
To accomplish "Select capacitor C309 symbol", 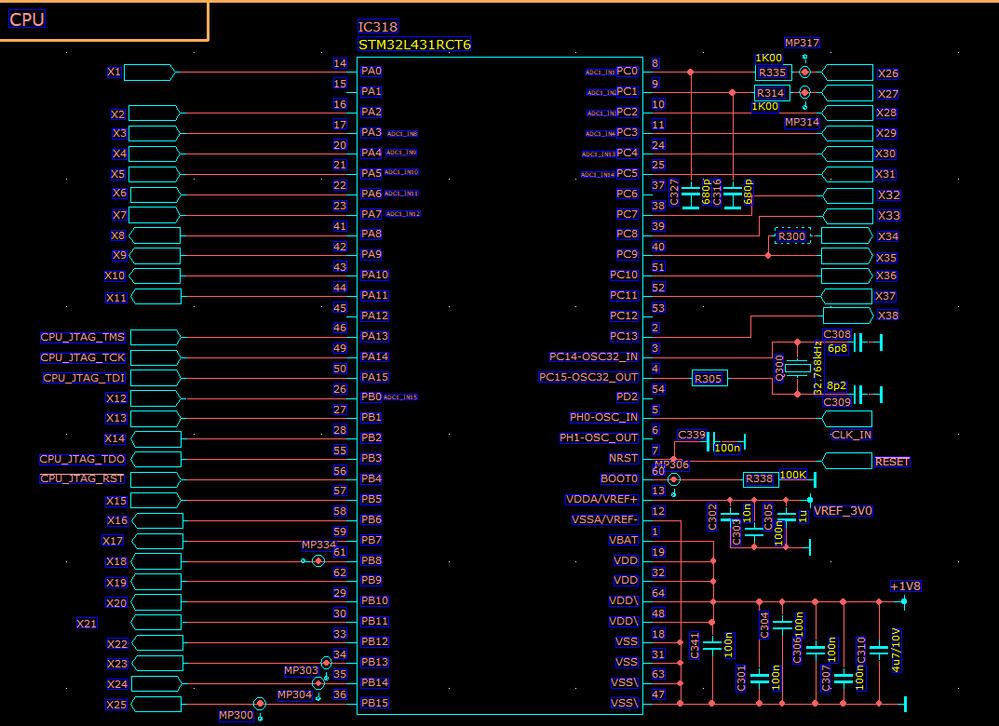I will click(x=859, y=394).
